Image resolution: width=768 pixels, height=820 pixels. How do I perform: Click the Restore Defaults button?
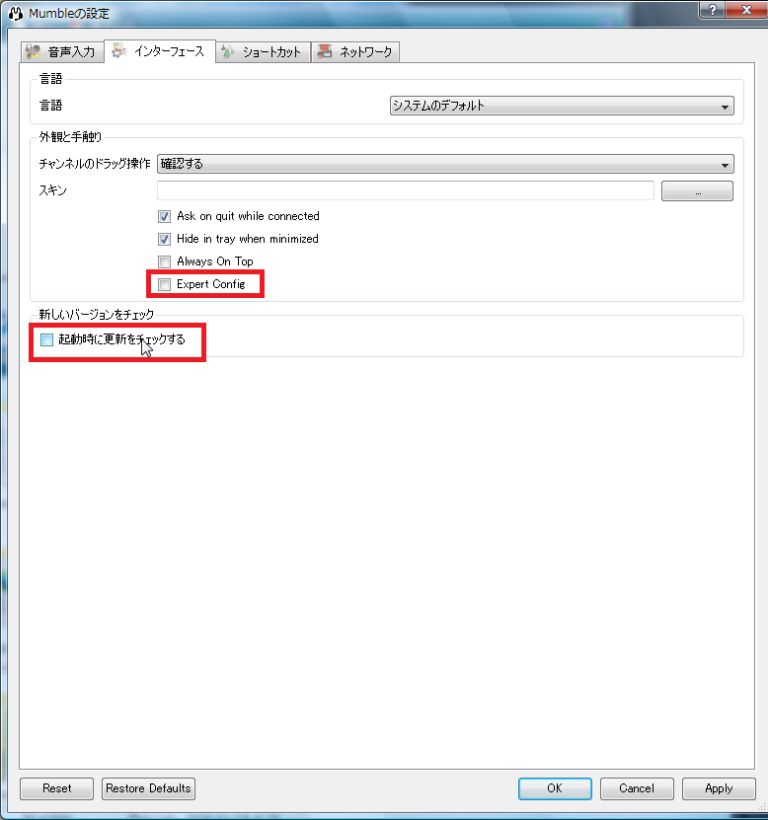148,789
